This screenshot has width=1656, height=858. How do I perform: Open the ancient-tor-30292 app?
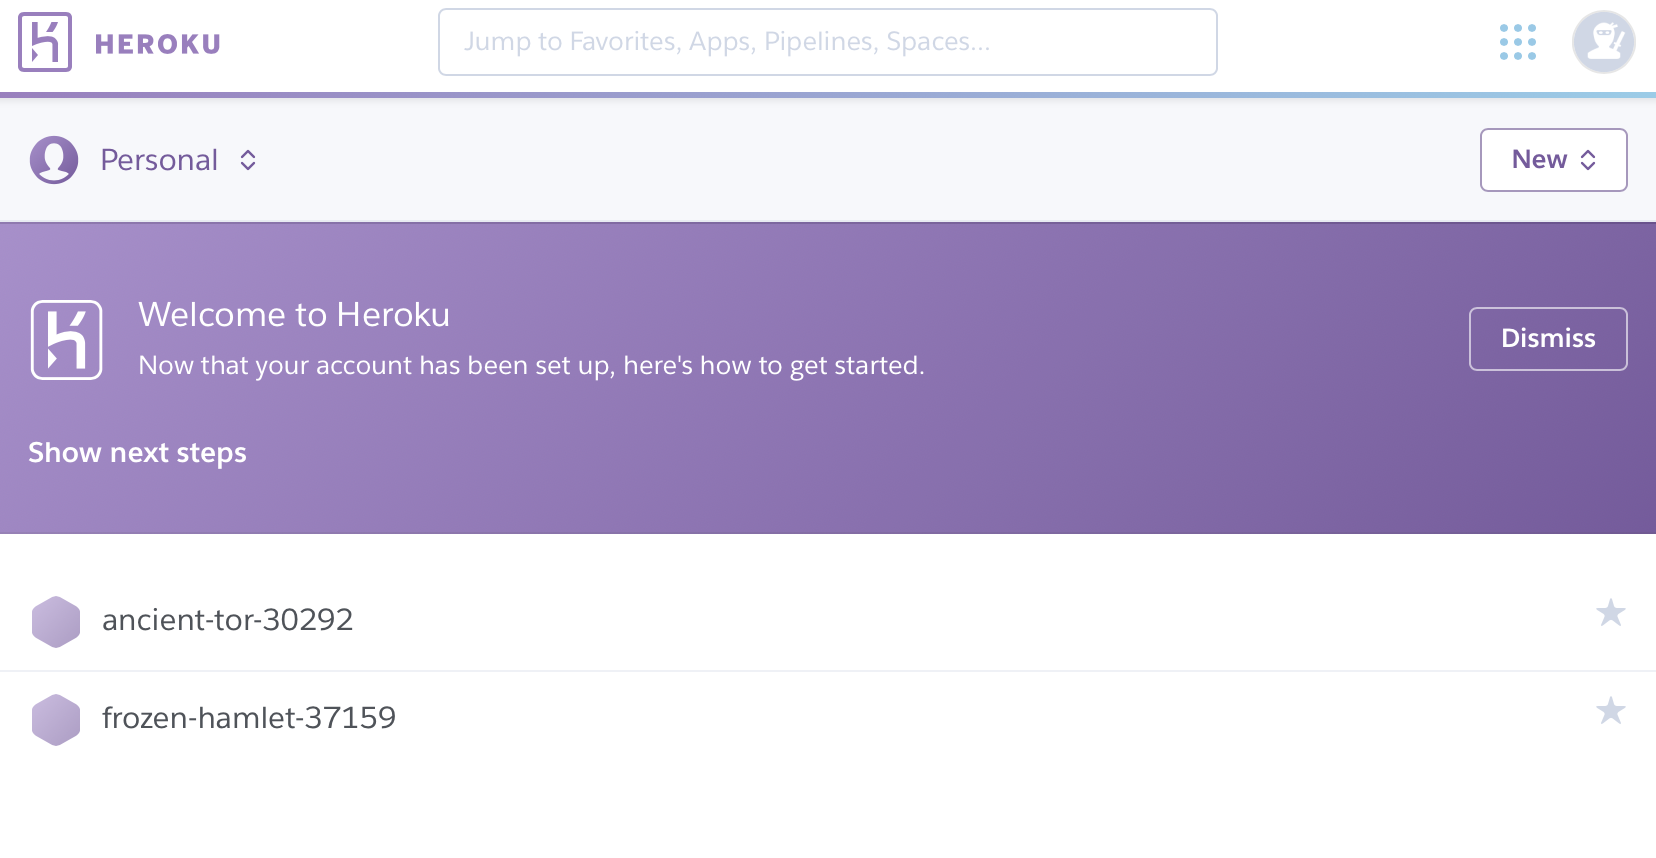tap(227, 620)
